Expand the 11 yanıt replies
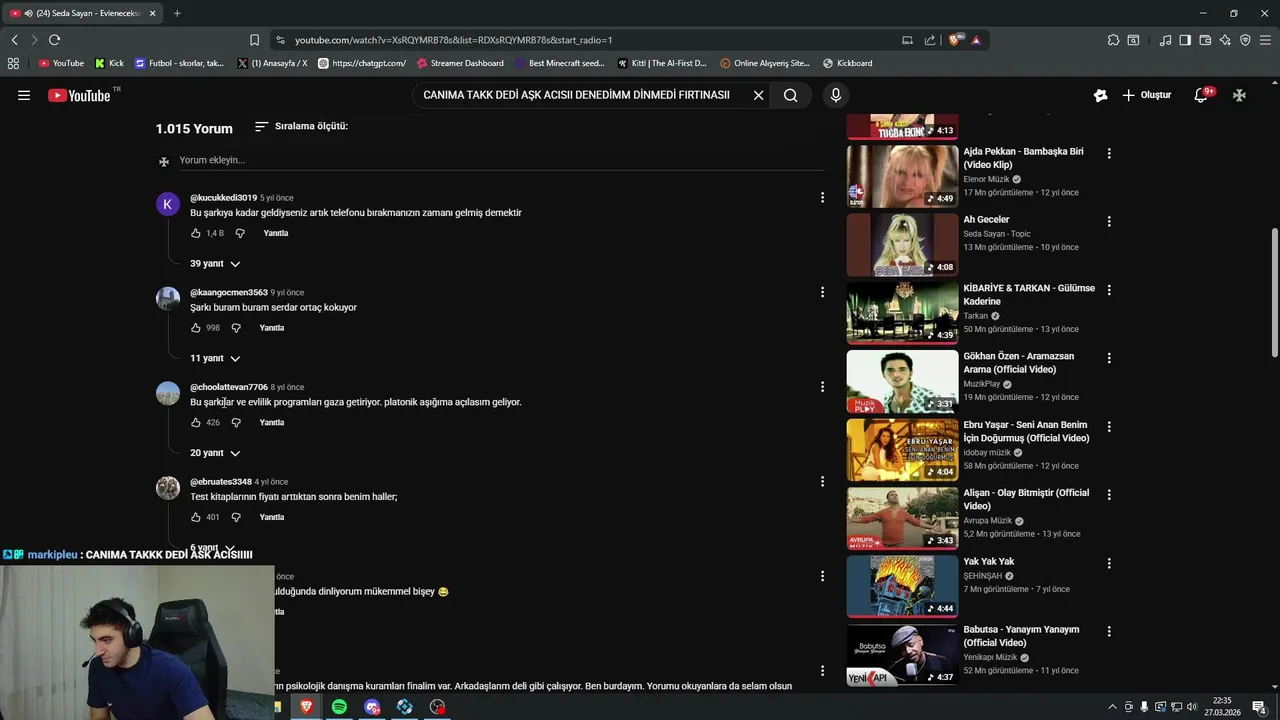The height and width of the screenshot is (720, 1280). (x=215, y=358)
